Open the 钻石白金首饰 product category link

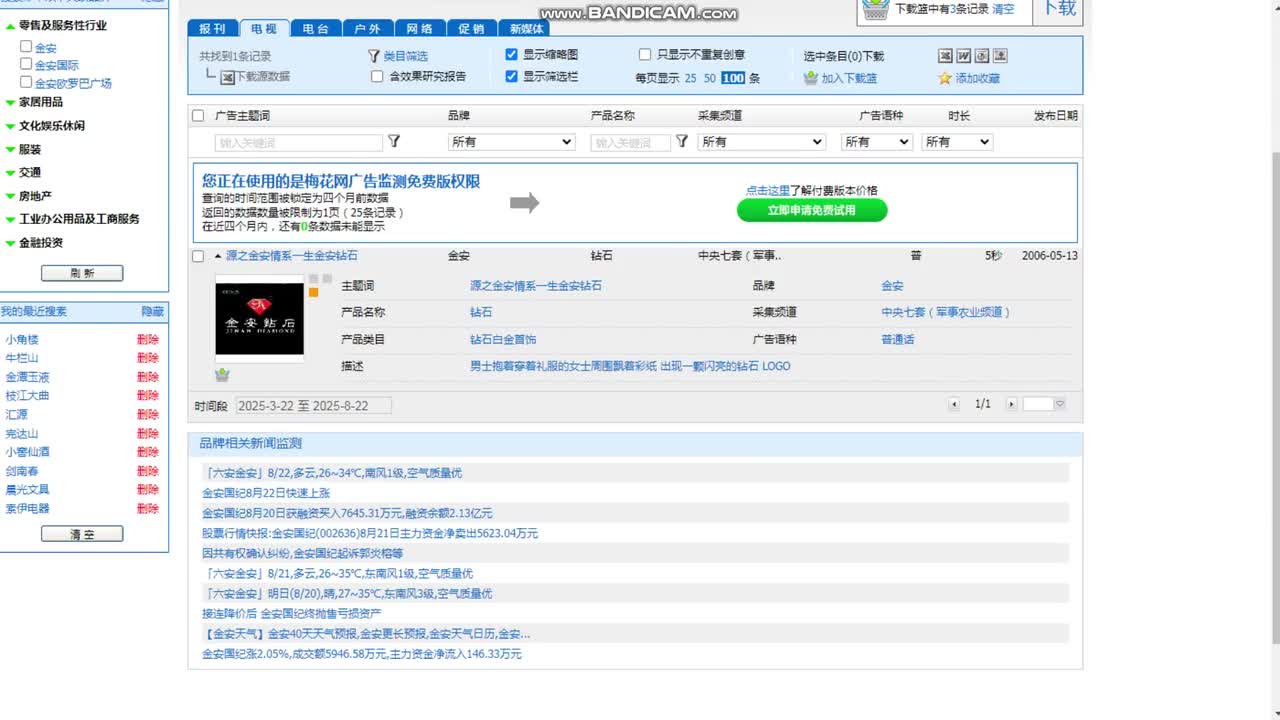[x=503, y=339]
